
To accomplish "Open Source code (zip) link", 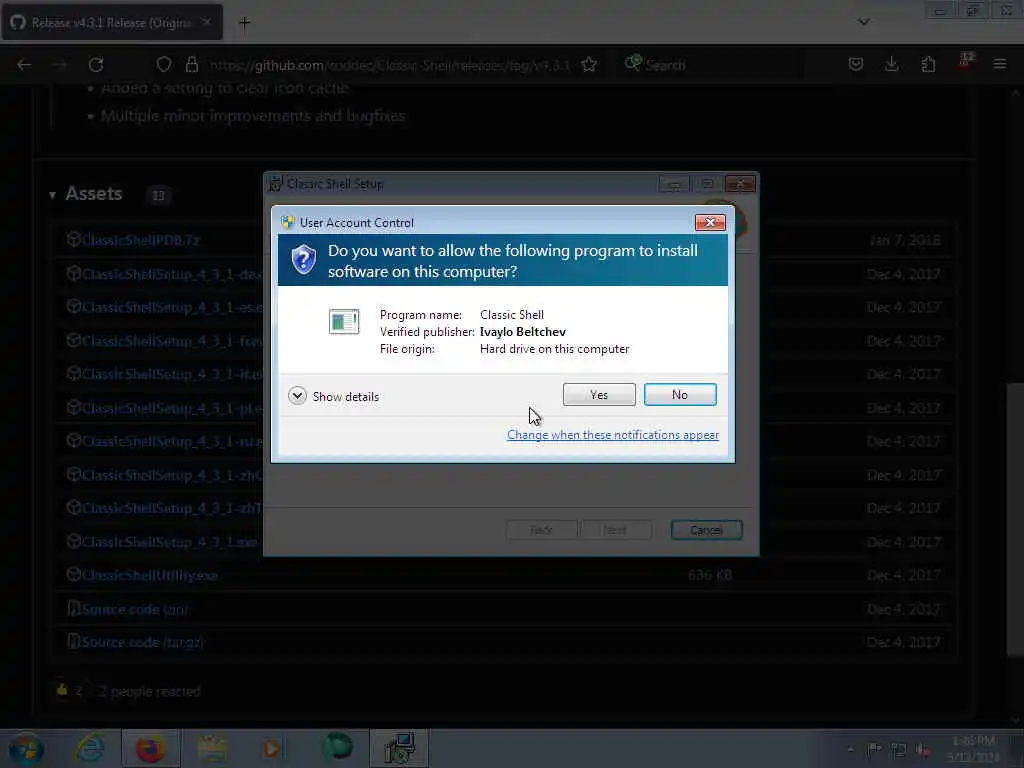I will [x=135, y=609].
